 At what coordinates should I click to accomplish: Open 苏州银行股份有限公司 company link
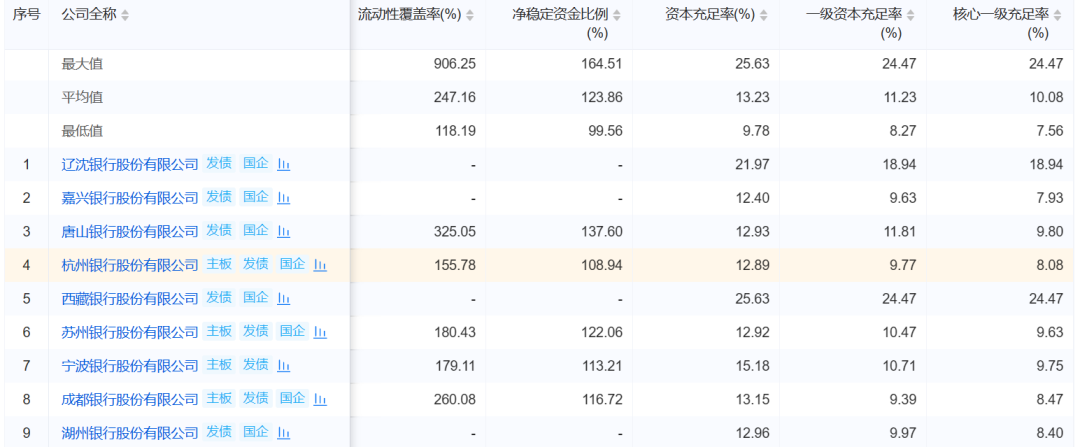coord(129,332)
